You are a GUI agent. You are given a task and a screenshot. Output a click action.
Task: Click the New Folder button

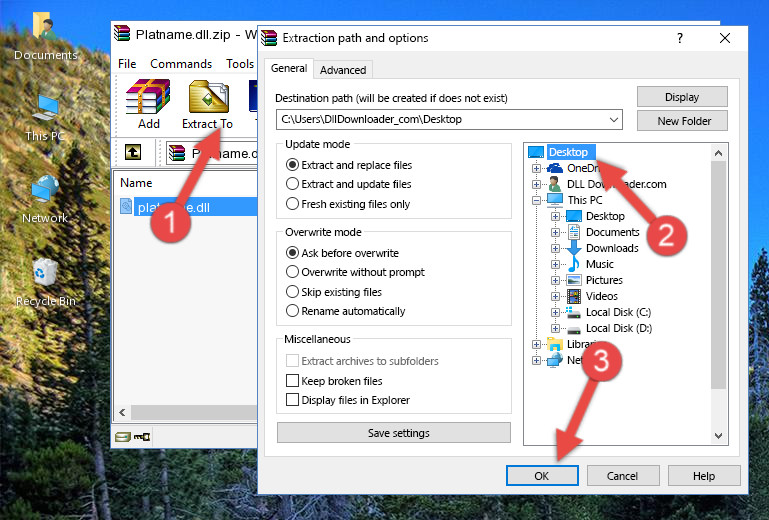682,121
